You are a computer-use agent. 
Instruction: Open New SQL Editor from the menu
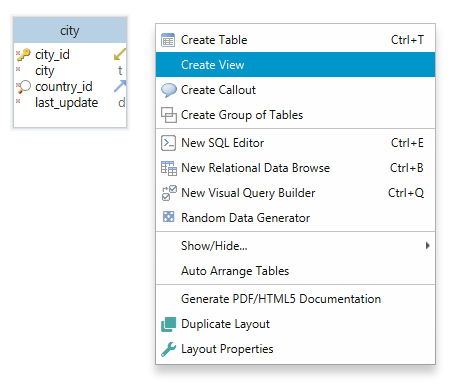[x=295, y=143]
